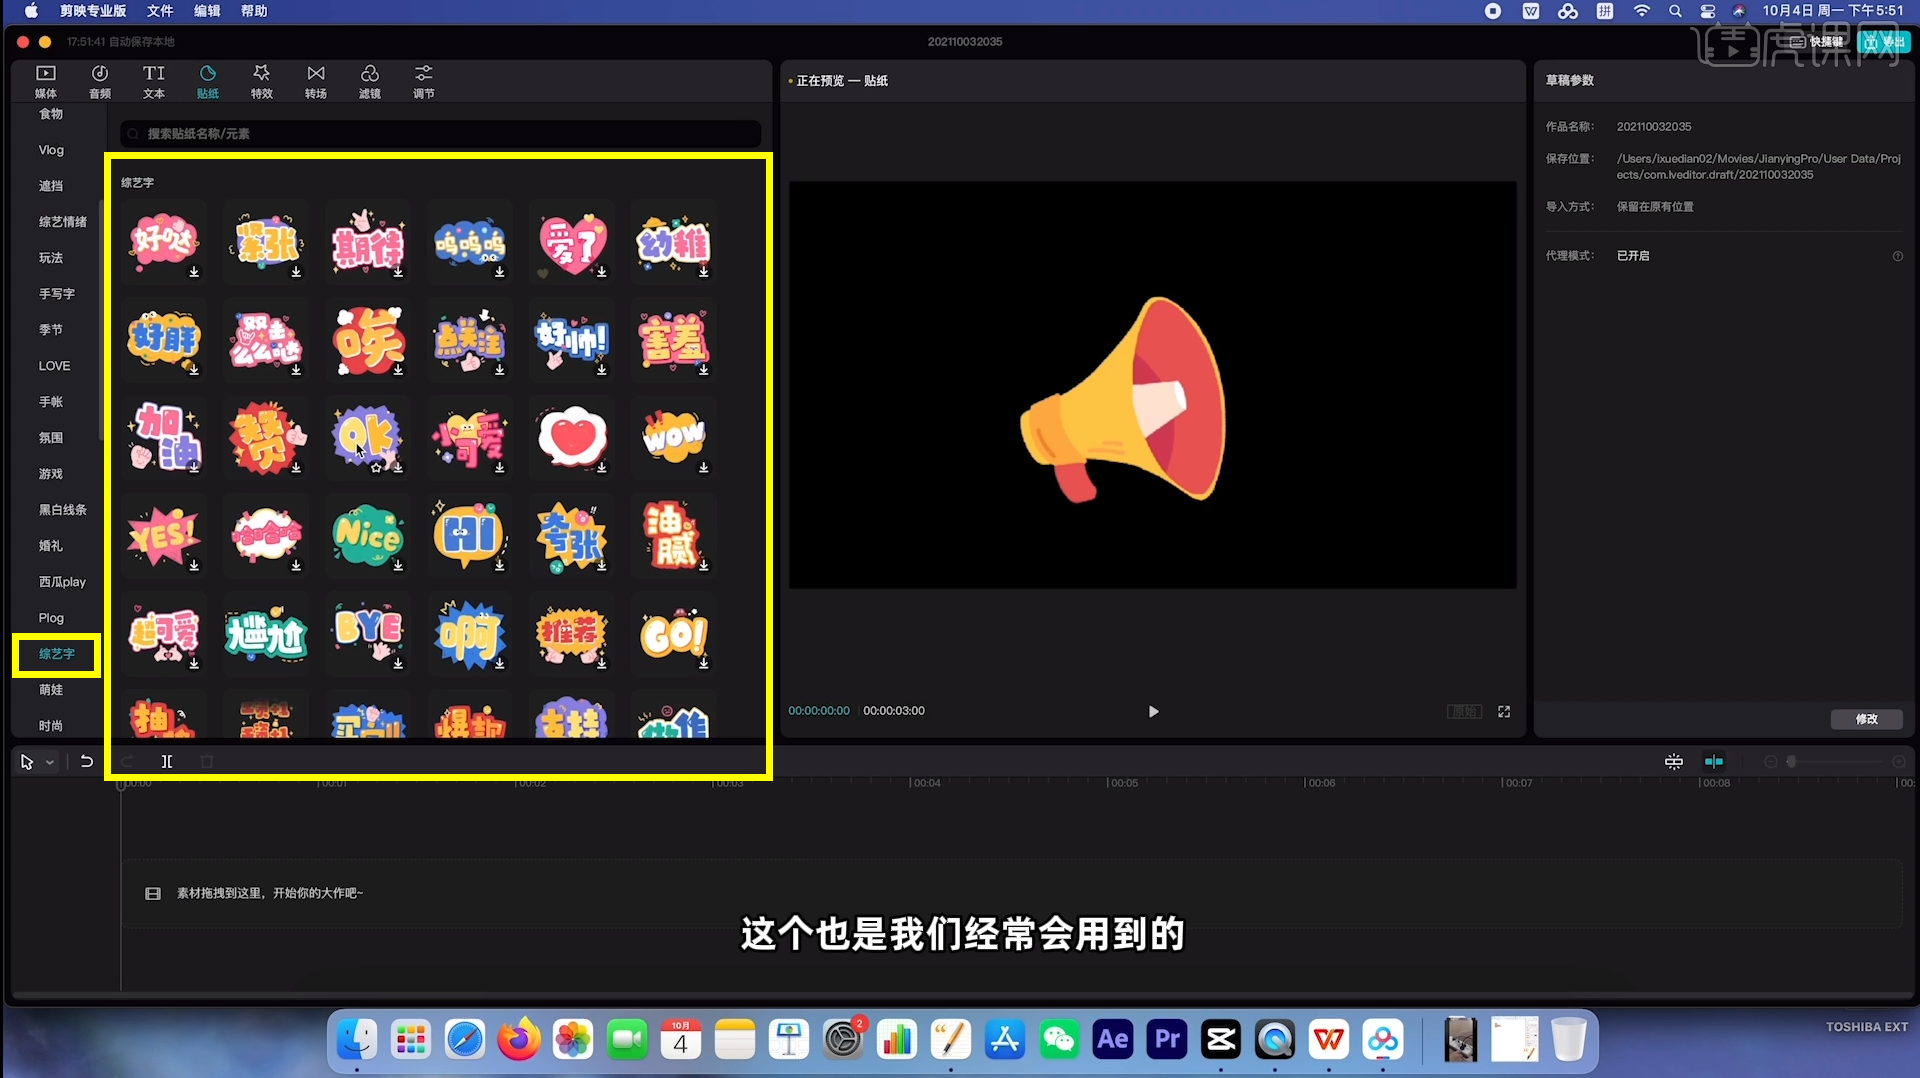The height and width of the screenshot is (1078, 1920).
Task: Choose the 加油 sticker
Action: [x=164, y=437]
